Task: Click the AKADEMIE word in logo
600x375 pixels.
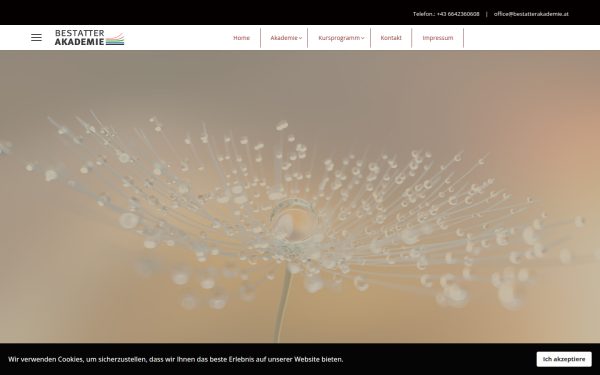Action: (80, 42)
